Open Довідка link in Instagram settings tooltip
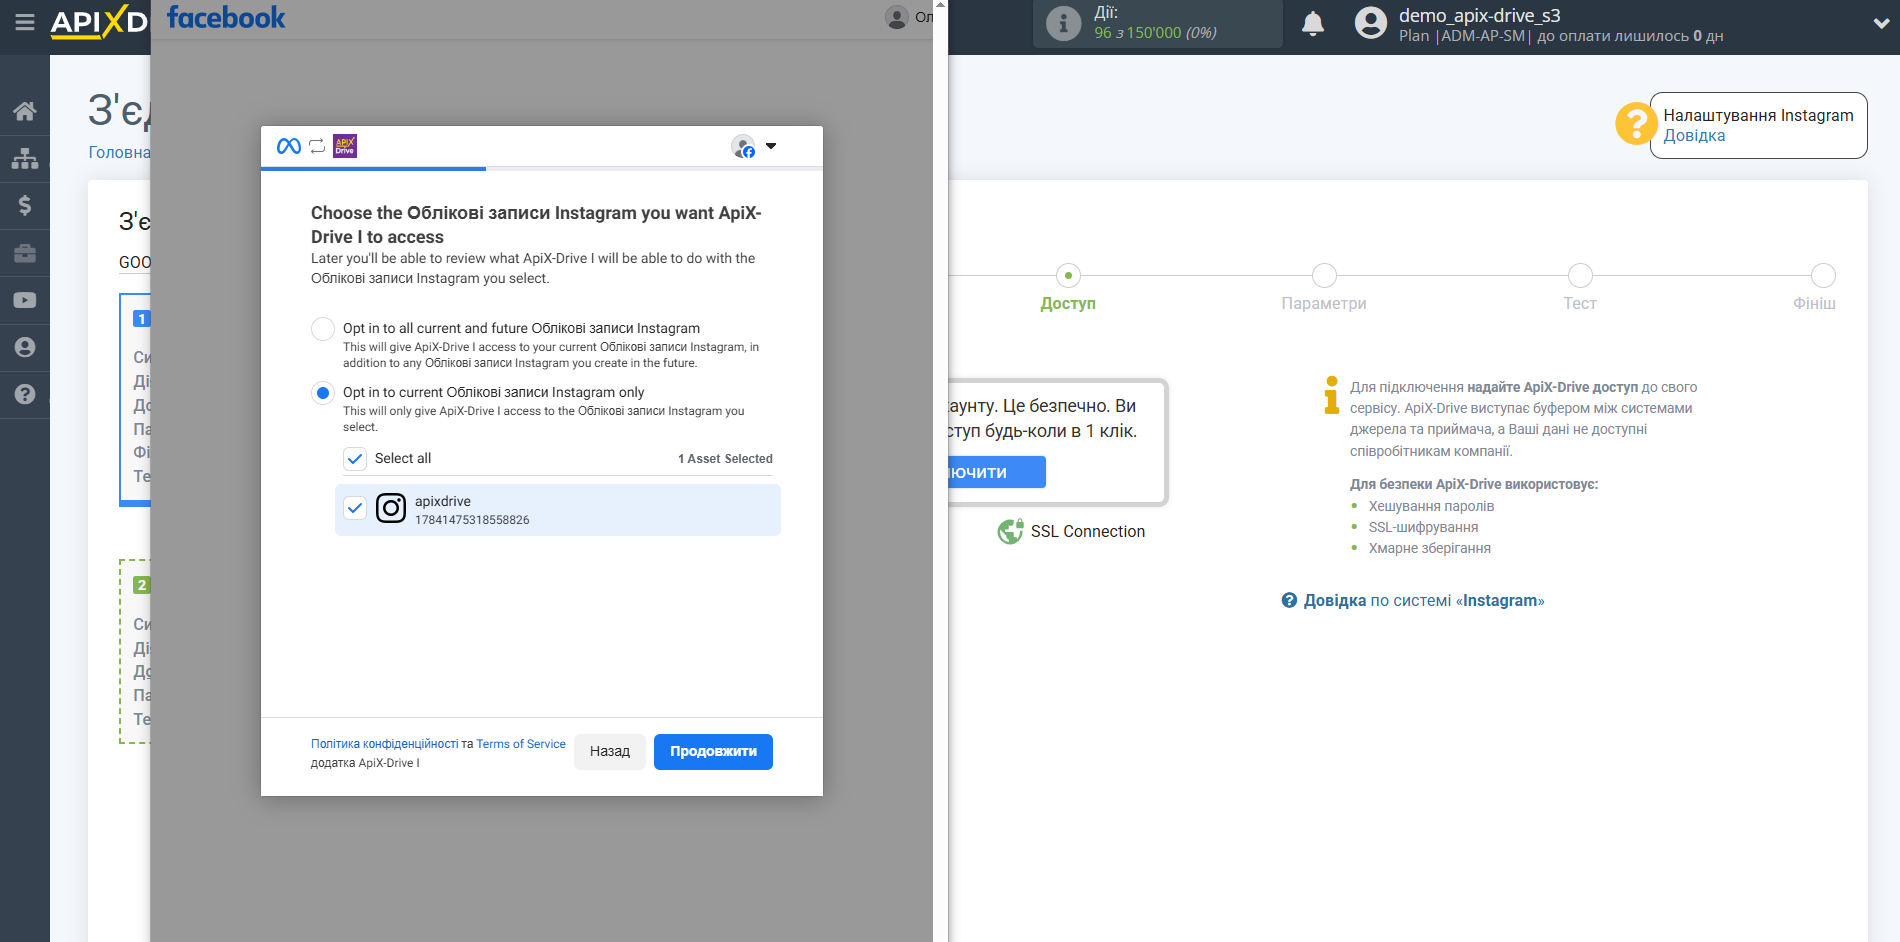The image size is (1900, 942). click(1694, 136)
